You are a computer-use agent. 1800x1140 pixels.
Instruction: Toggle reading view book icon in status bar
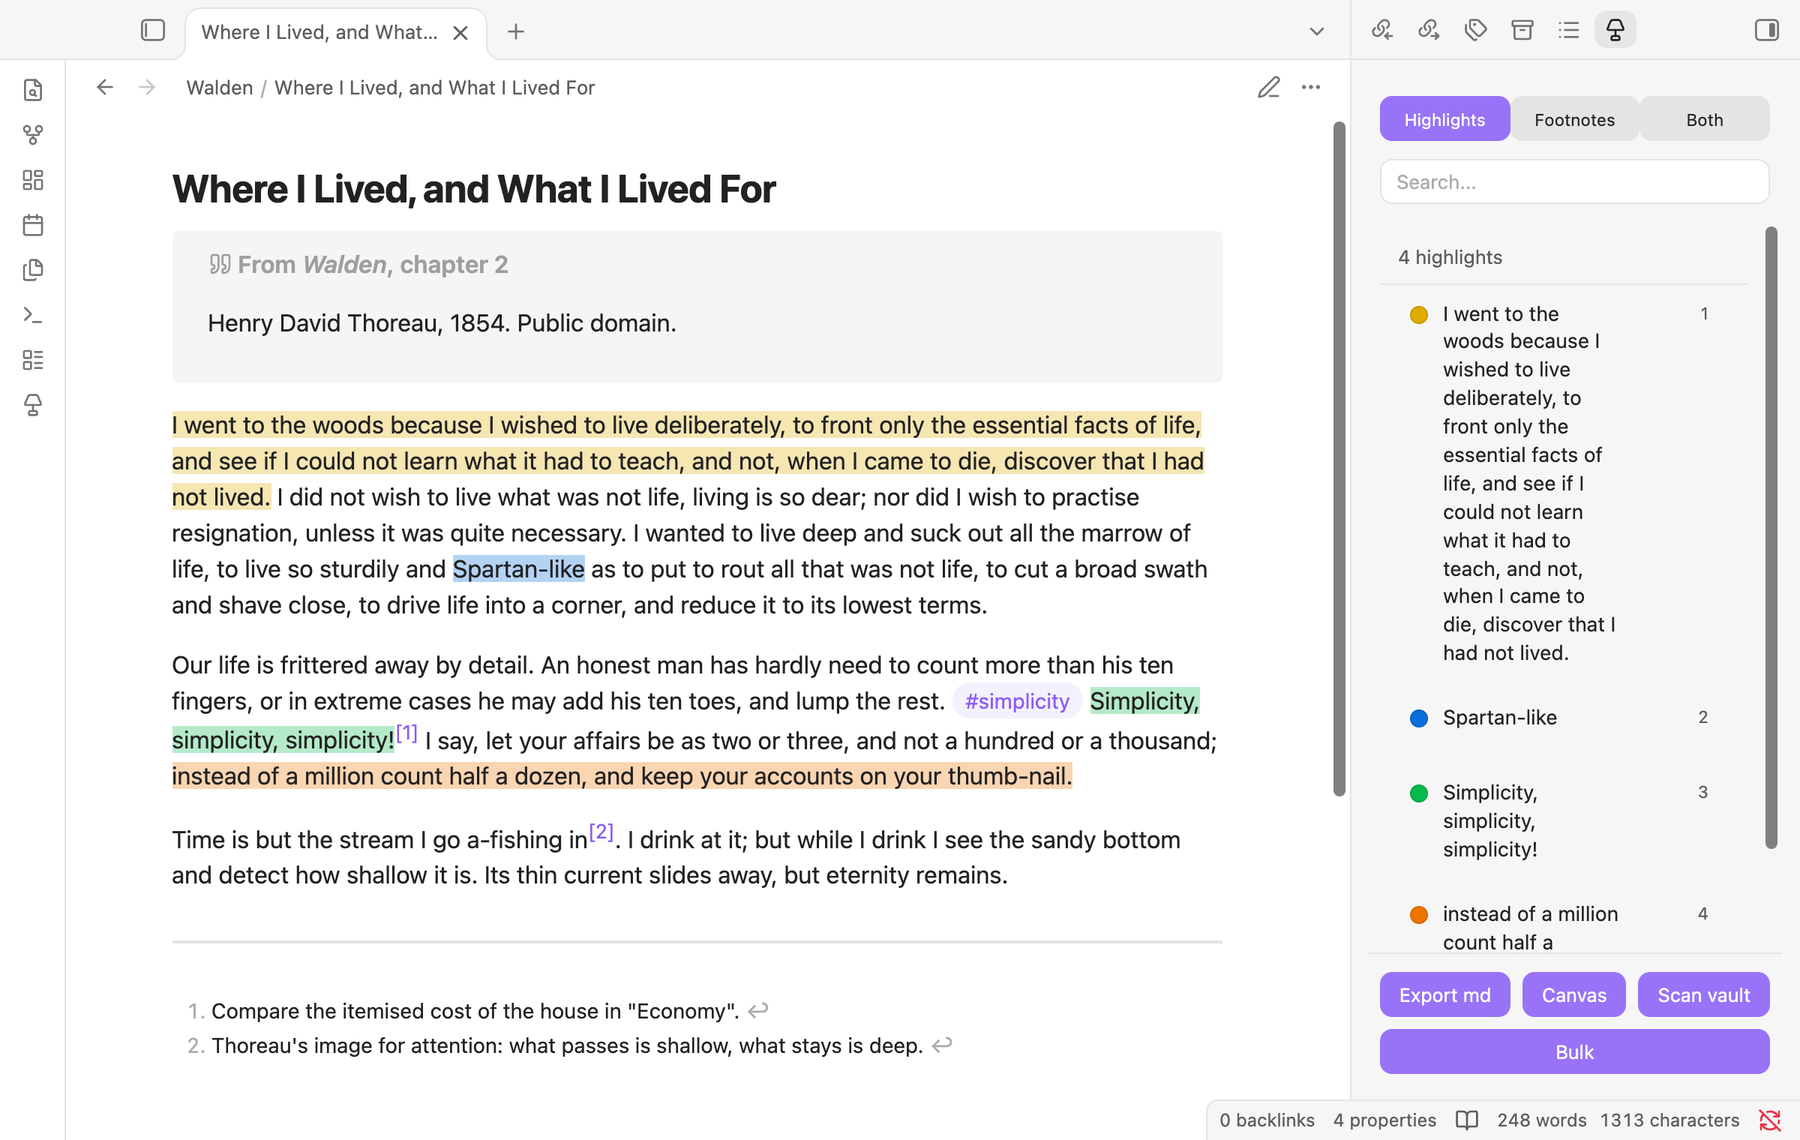1466,1120
